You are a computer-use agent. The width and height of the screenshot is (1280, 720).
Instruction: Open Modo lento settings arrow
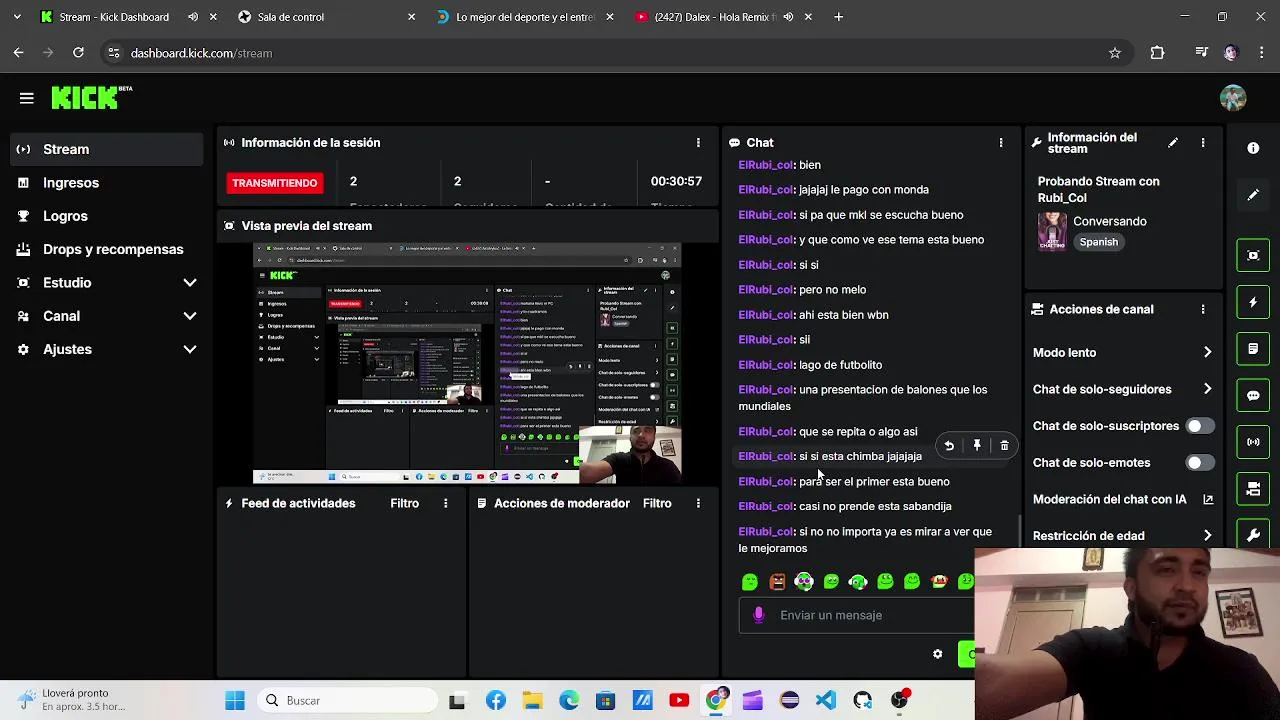(1207, 353)
